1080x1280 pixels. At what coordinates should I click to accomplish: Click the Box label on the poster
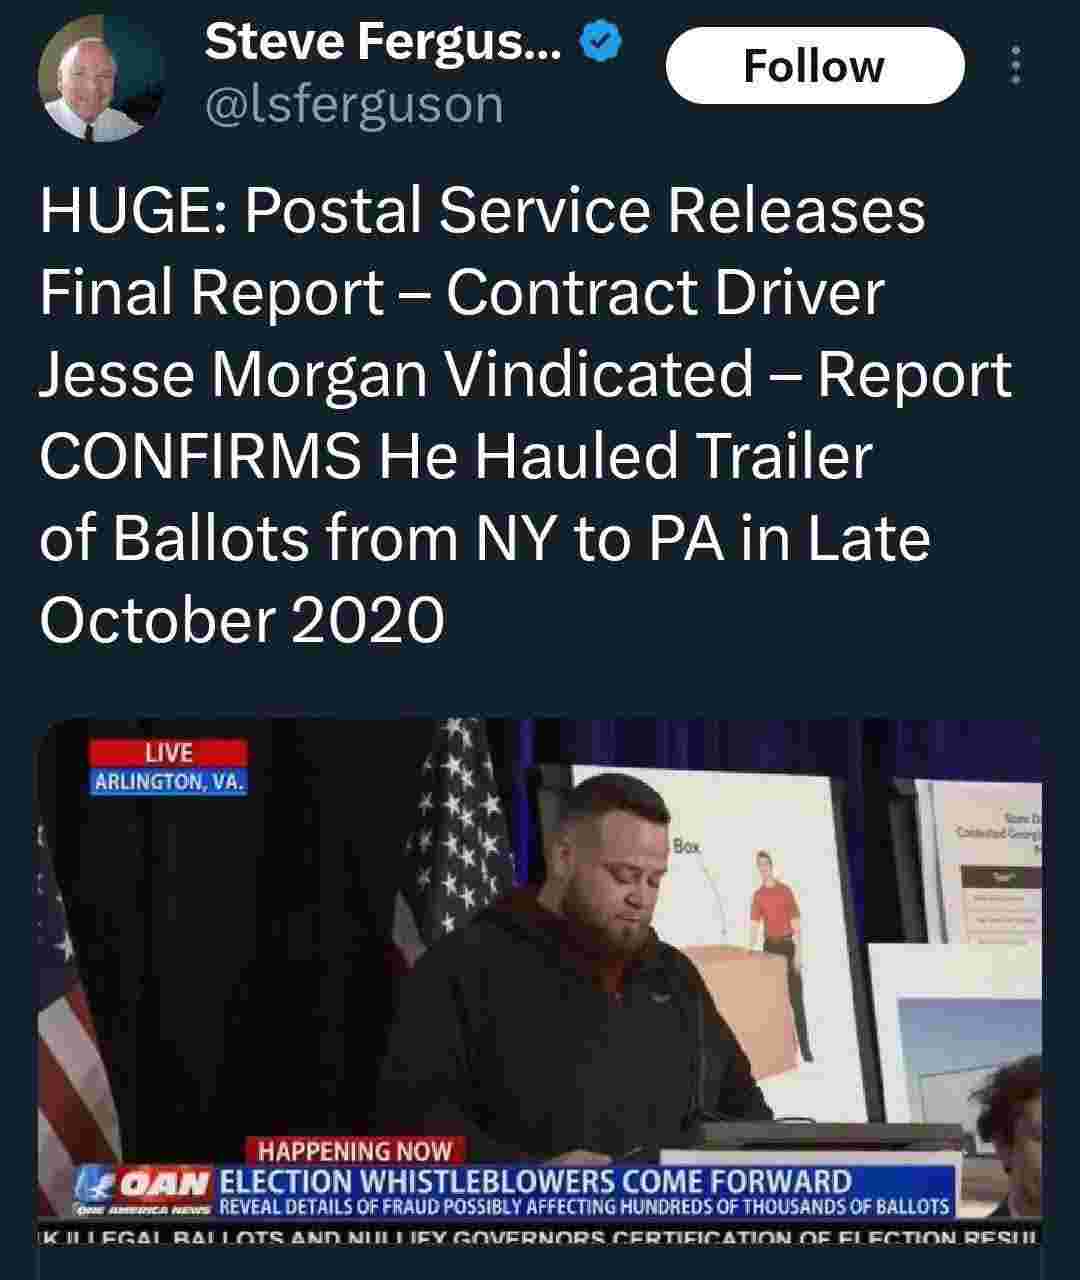[x=687, y=846]
